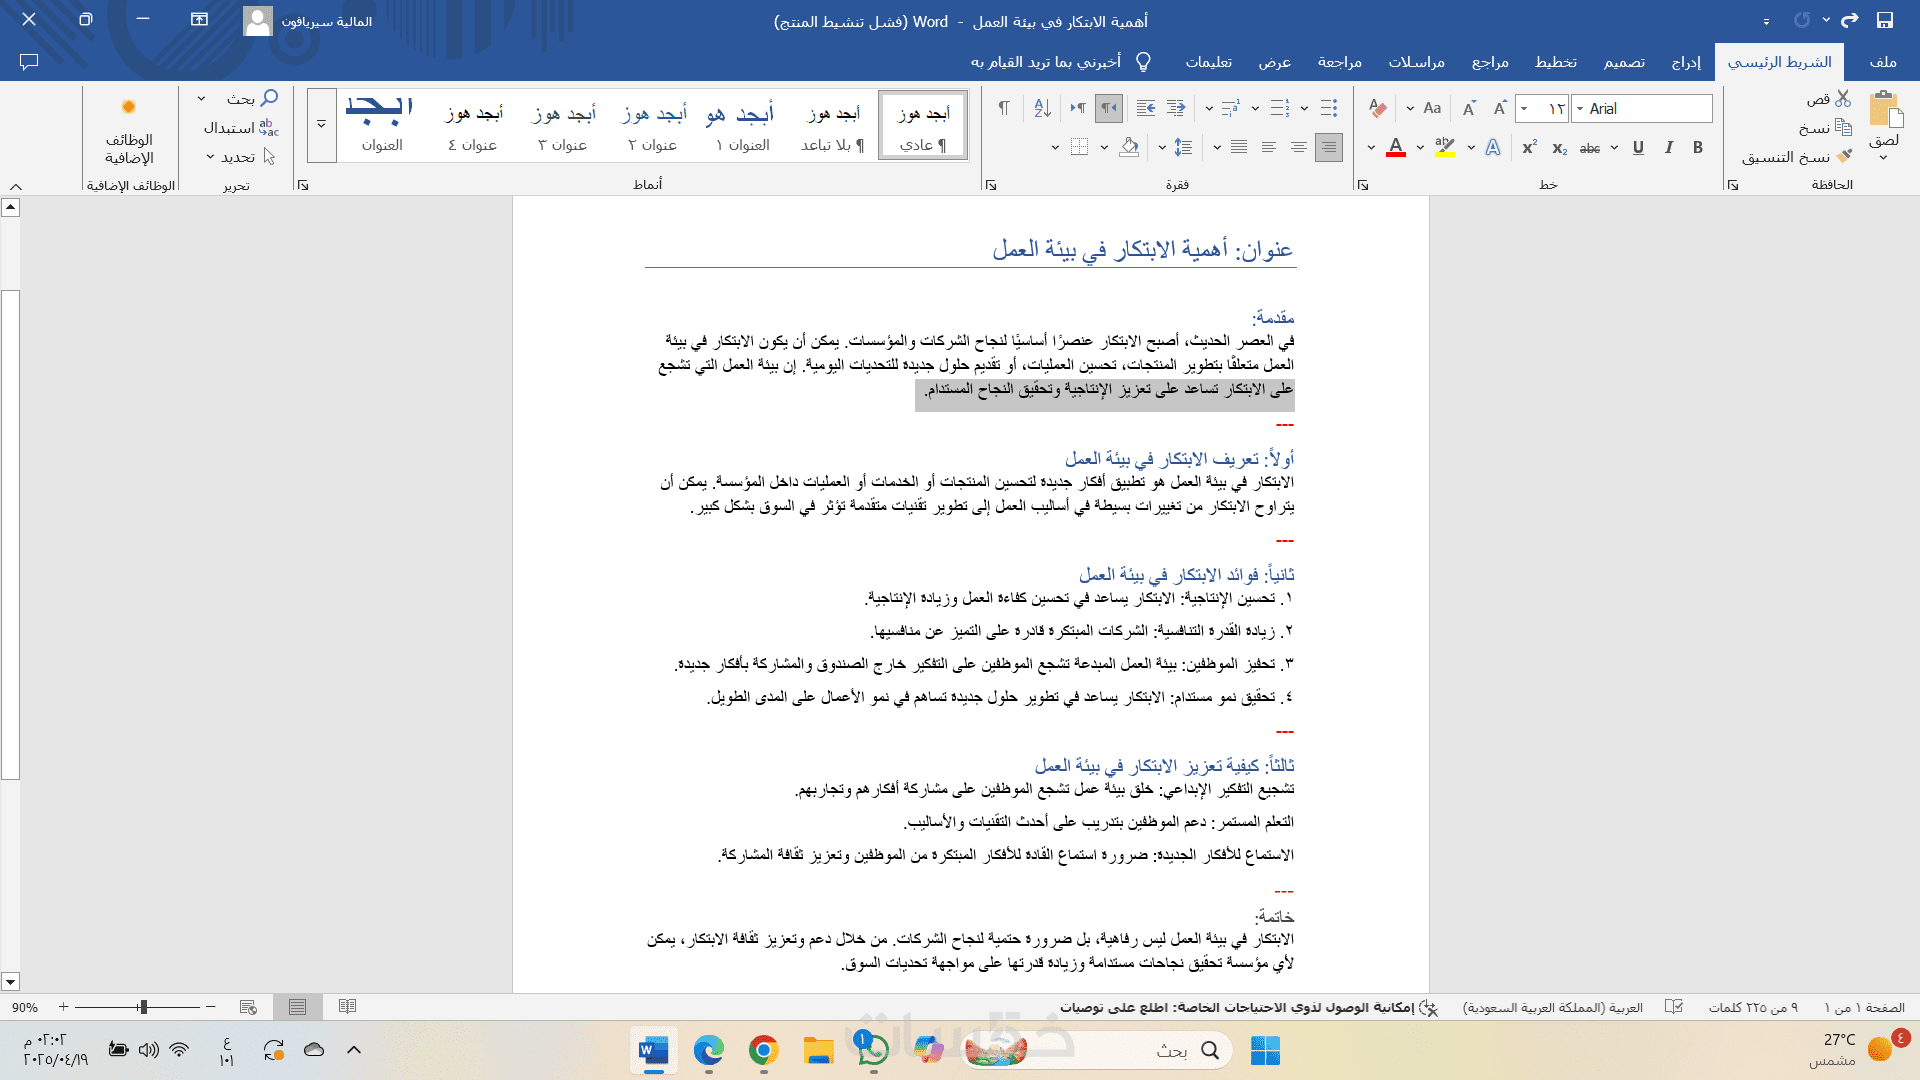The image size is (1920, 1080).
Task: Click the Replace (استبدال) button
Action: click(x=240, y=128)
